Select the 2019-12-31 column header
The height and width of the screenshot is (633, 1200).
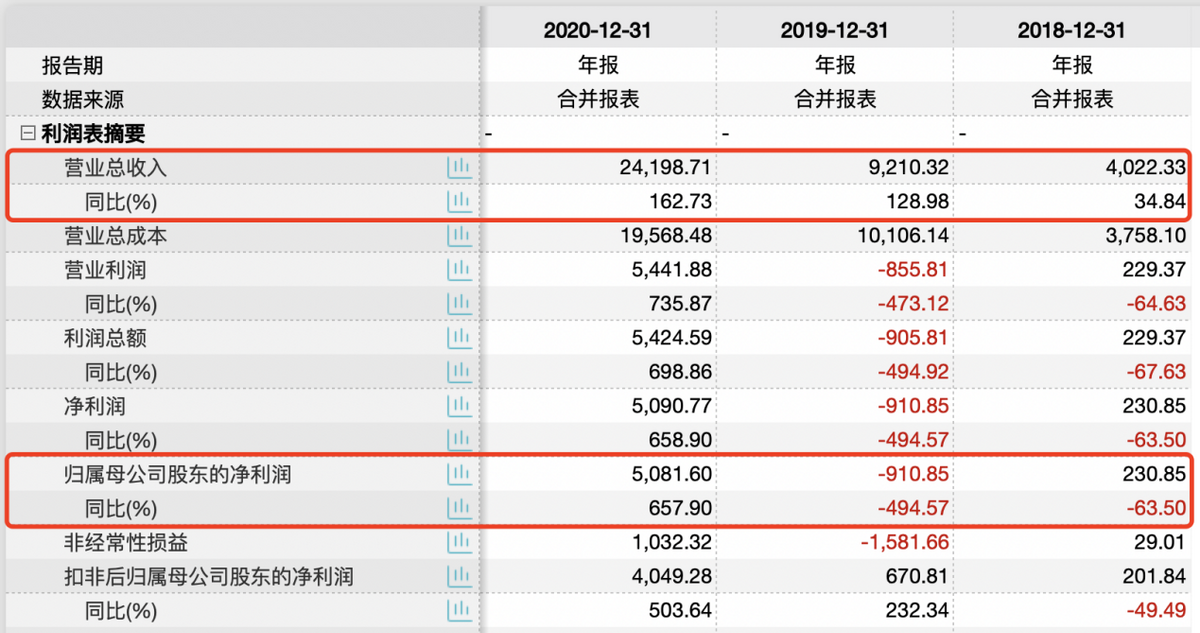click(834, 31)
